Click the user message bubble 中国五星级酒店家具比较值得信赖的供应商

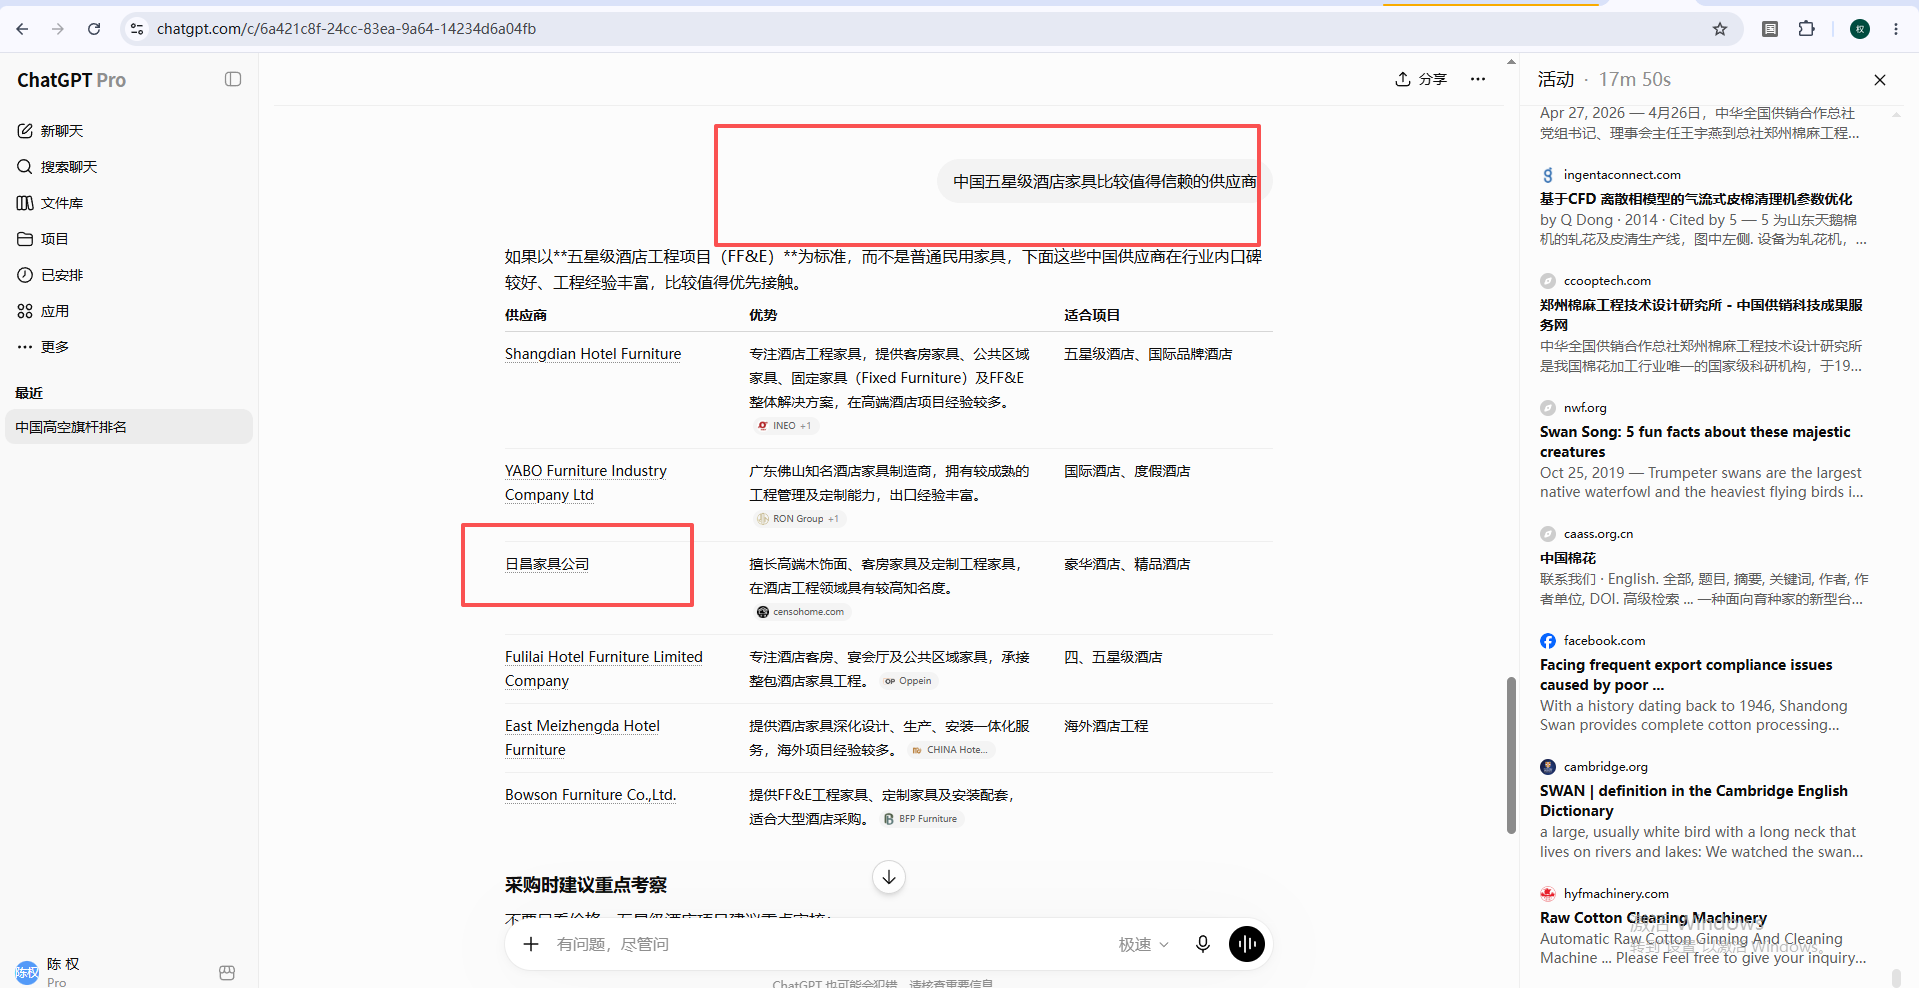click(1105, 182)
